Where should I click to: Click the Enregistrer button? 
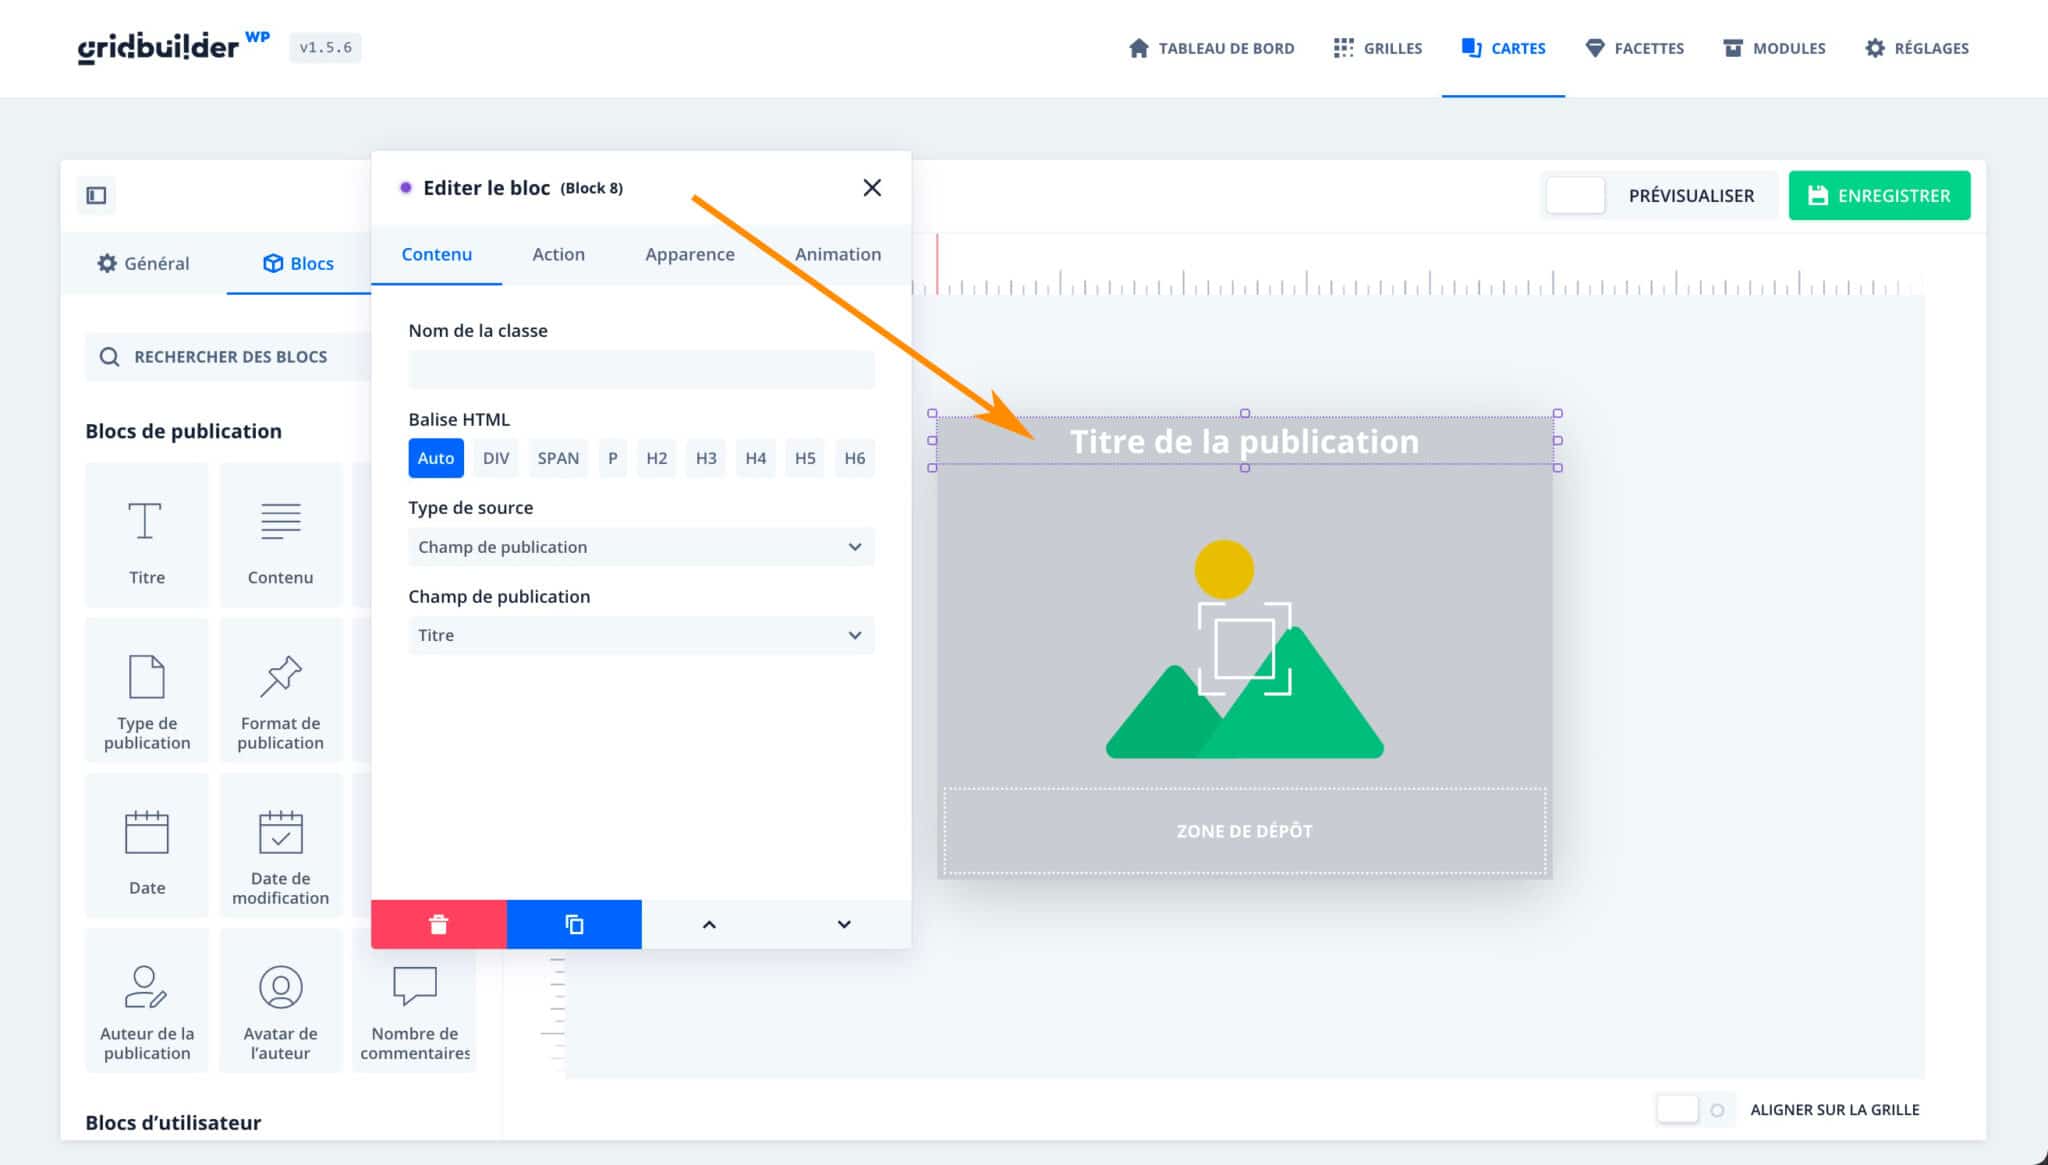(x=1880, y=195)
